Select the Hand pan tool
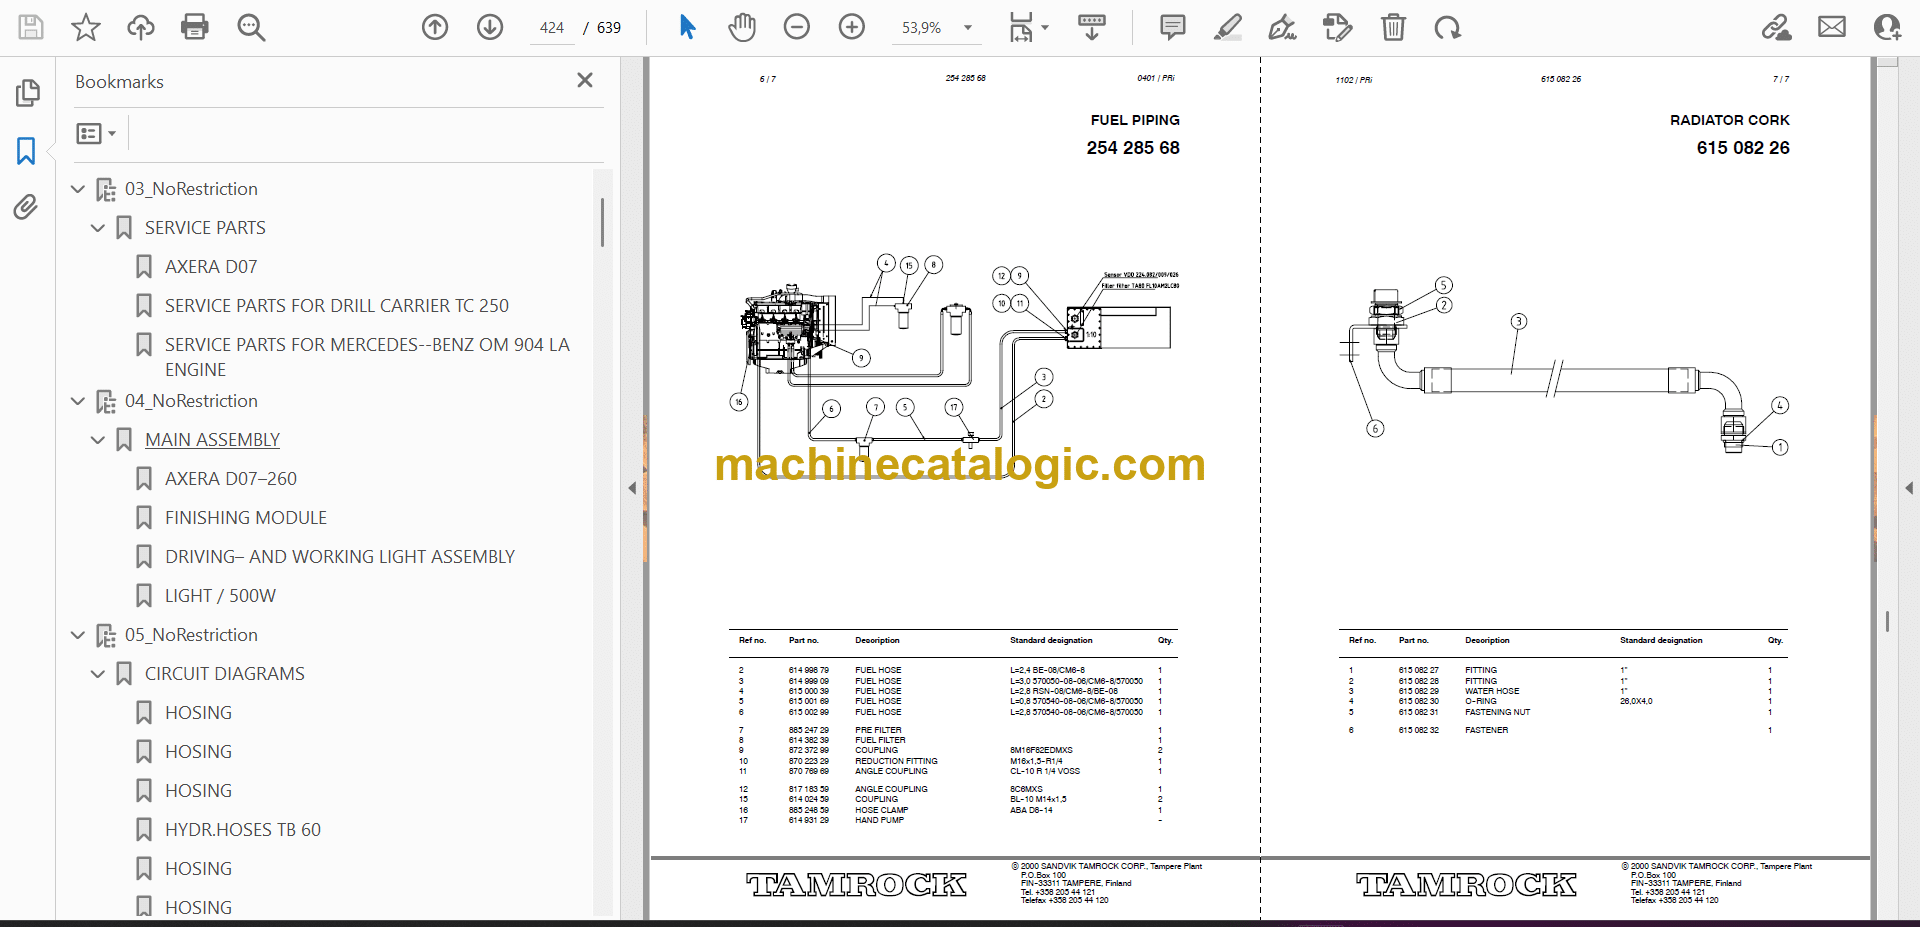The width and height of the screenshot is (1920, 927). coord(741,27)
